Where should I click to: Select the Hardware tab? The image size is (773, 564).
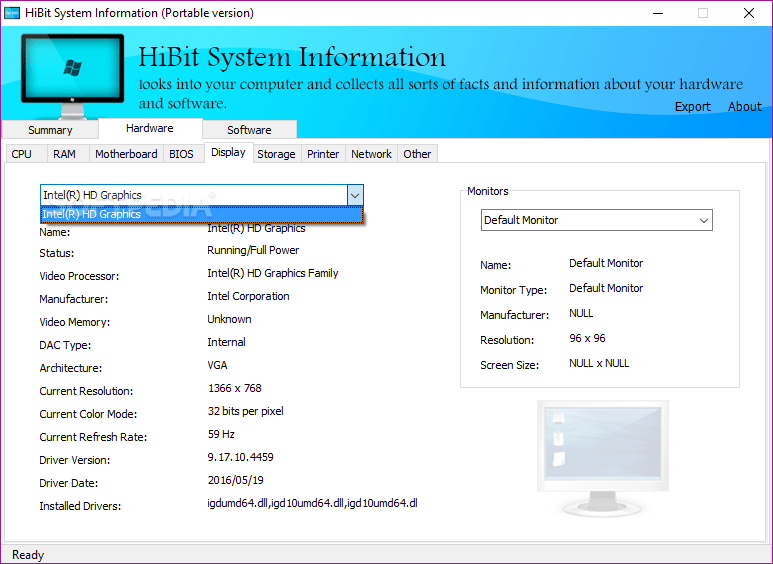[x=150, y=128]
